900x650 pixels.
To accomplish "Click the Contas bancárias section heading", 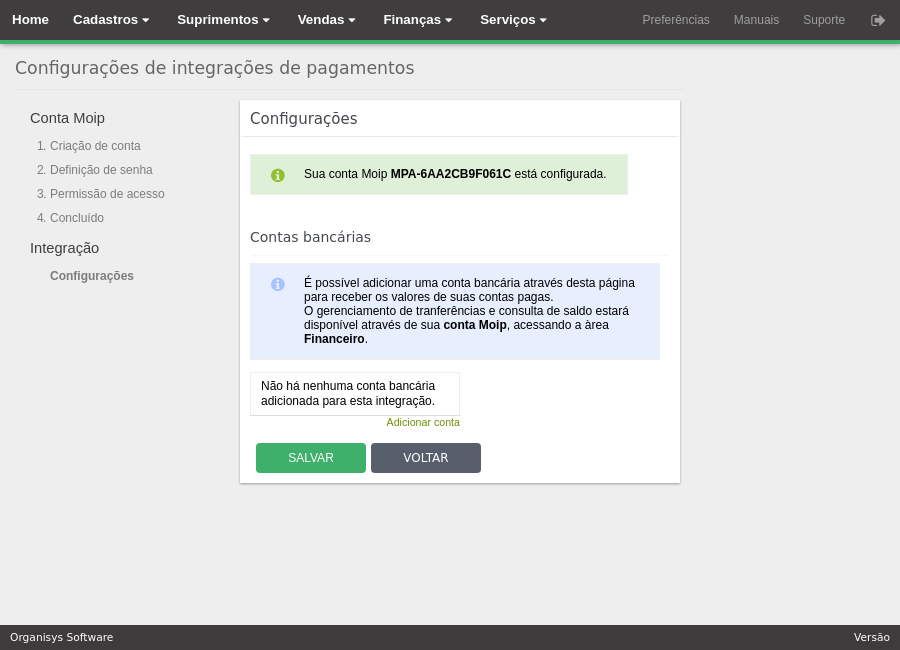I will pos(311,237).
